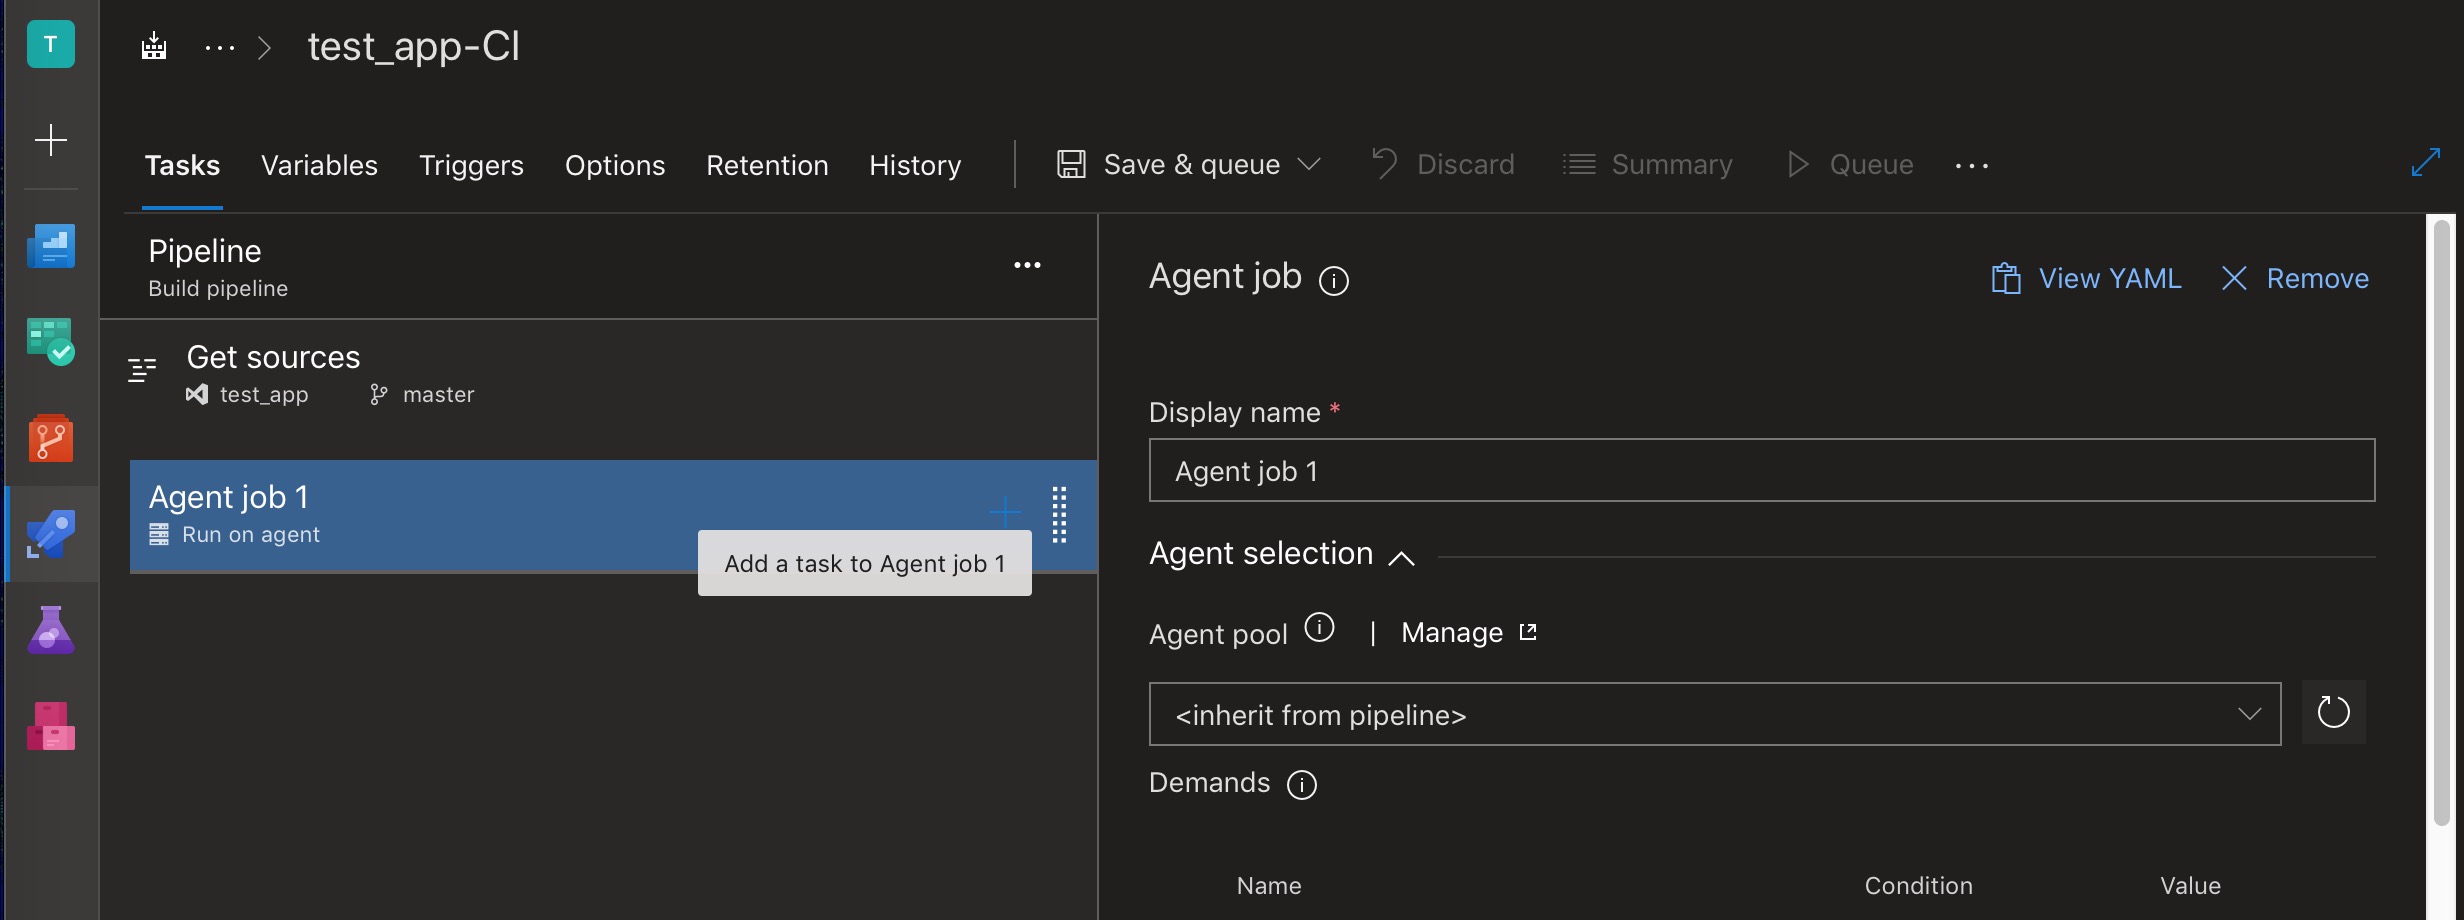
Task: Open the Agent pool inherit from pipeline dropdown
Action: click(x=1714, y=714)
